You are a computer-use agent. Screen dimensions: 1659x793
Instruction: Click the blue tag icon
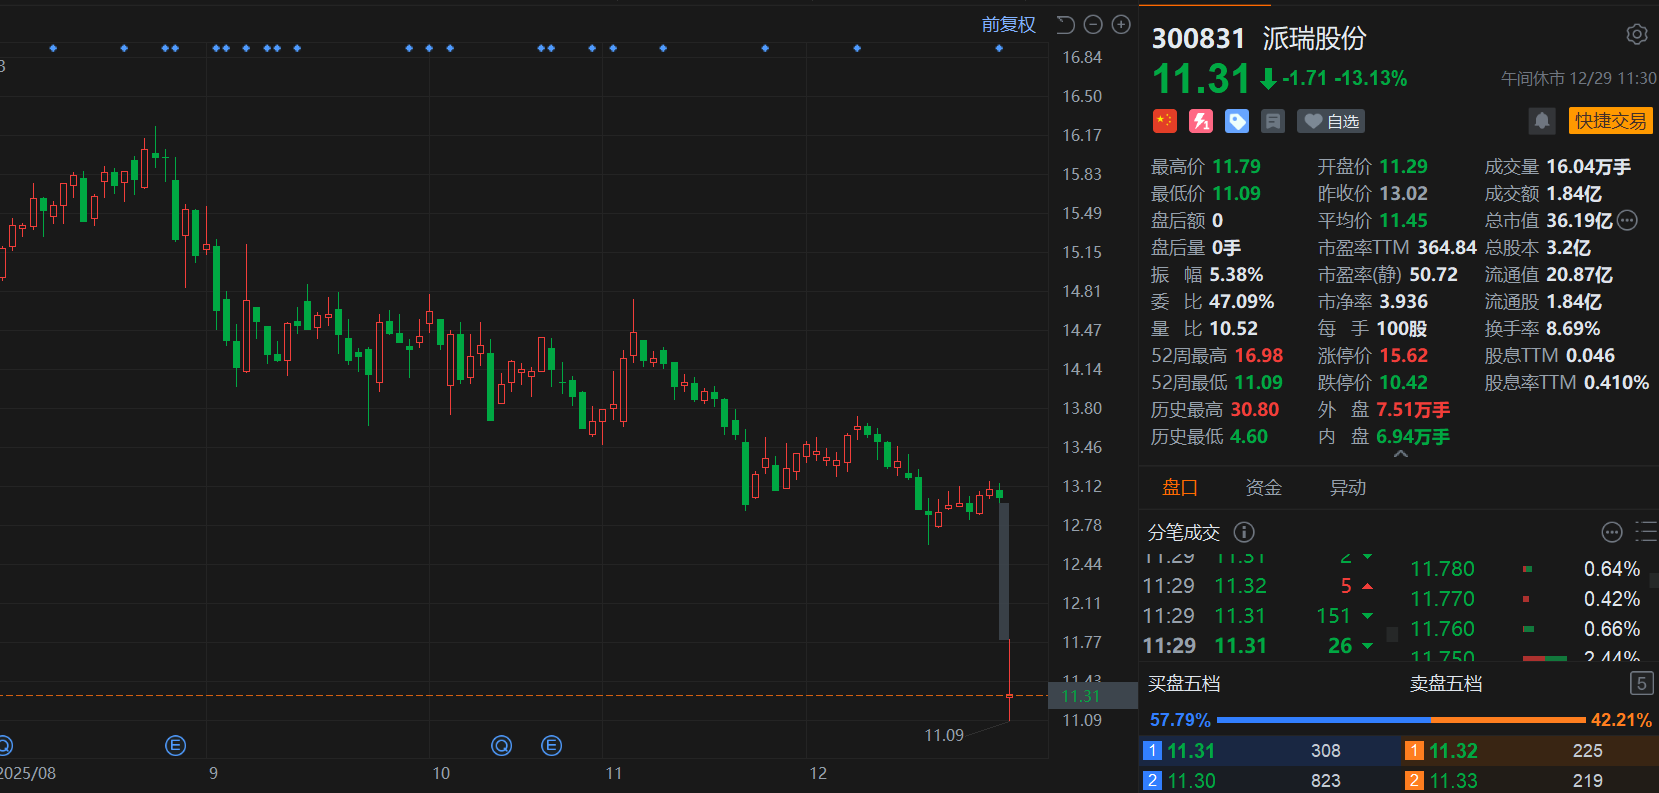[x=1237, y=121]
